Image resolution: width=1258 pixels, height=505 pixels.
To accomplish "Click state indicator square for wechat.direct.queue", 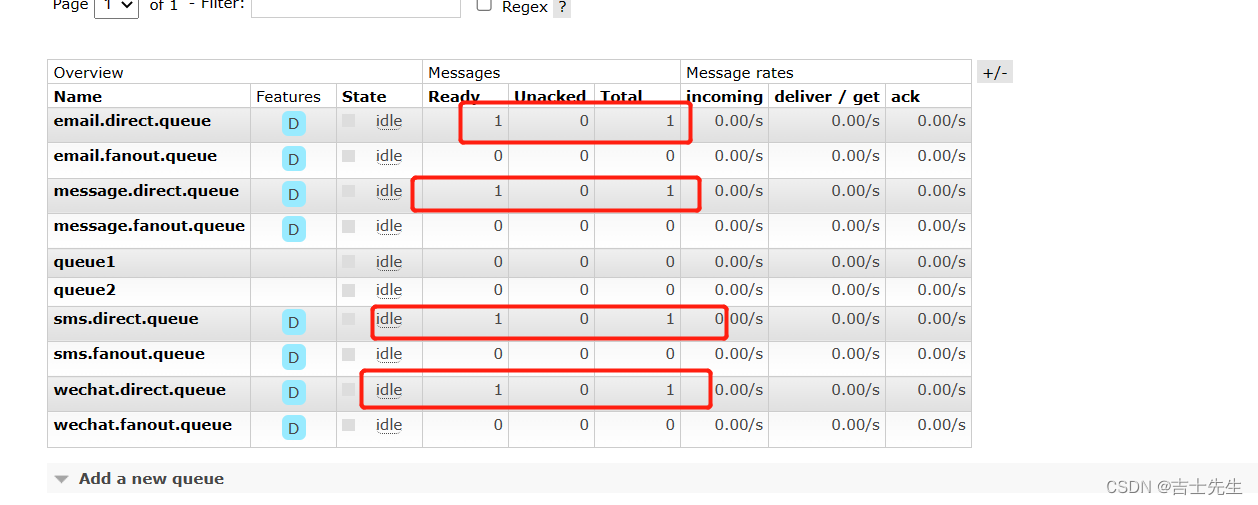I will tap(348, 390).
